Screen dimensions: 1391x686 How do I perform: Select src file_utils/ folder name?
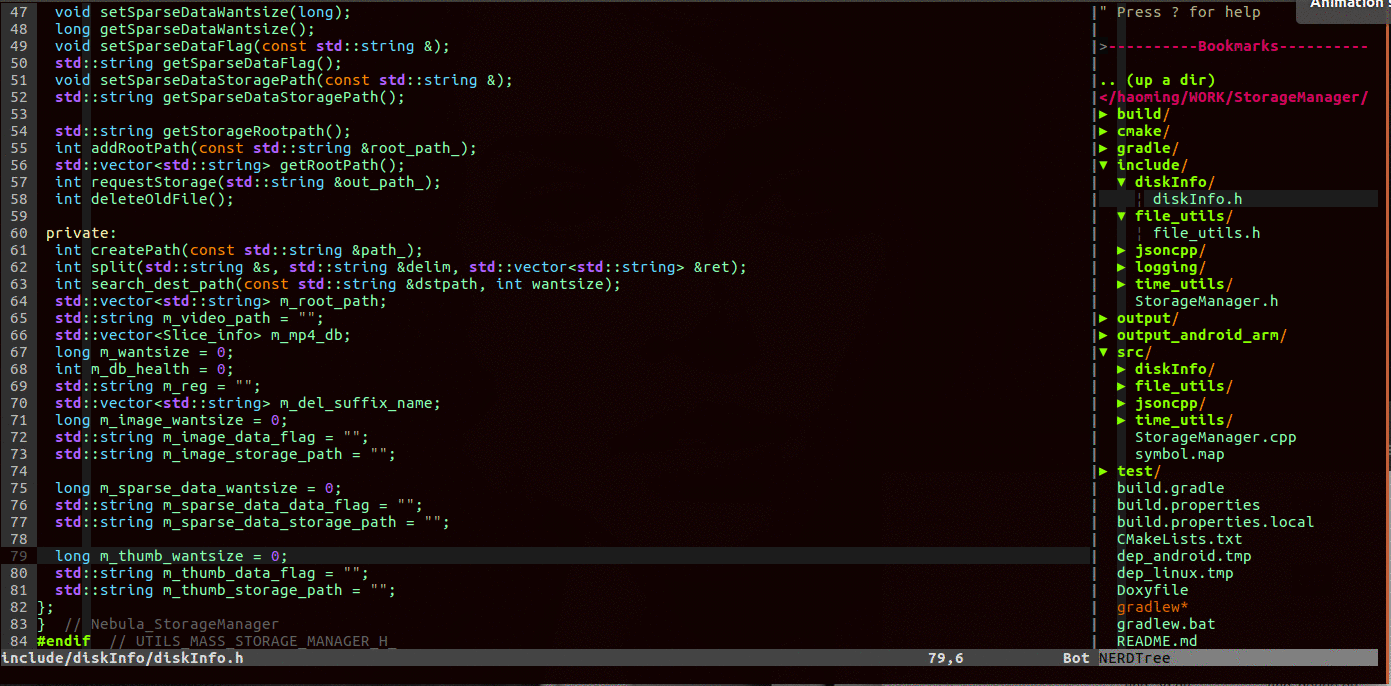point(1184,386)
